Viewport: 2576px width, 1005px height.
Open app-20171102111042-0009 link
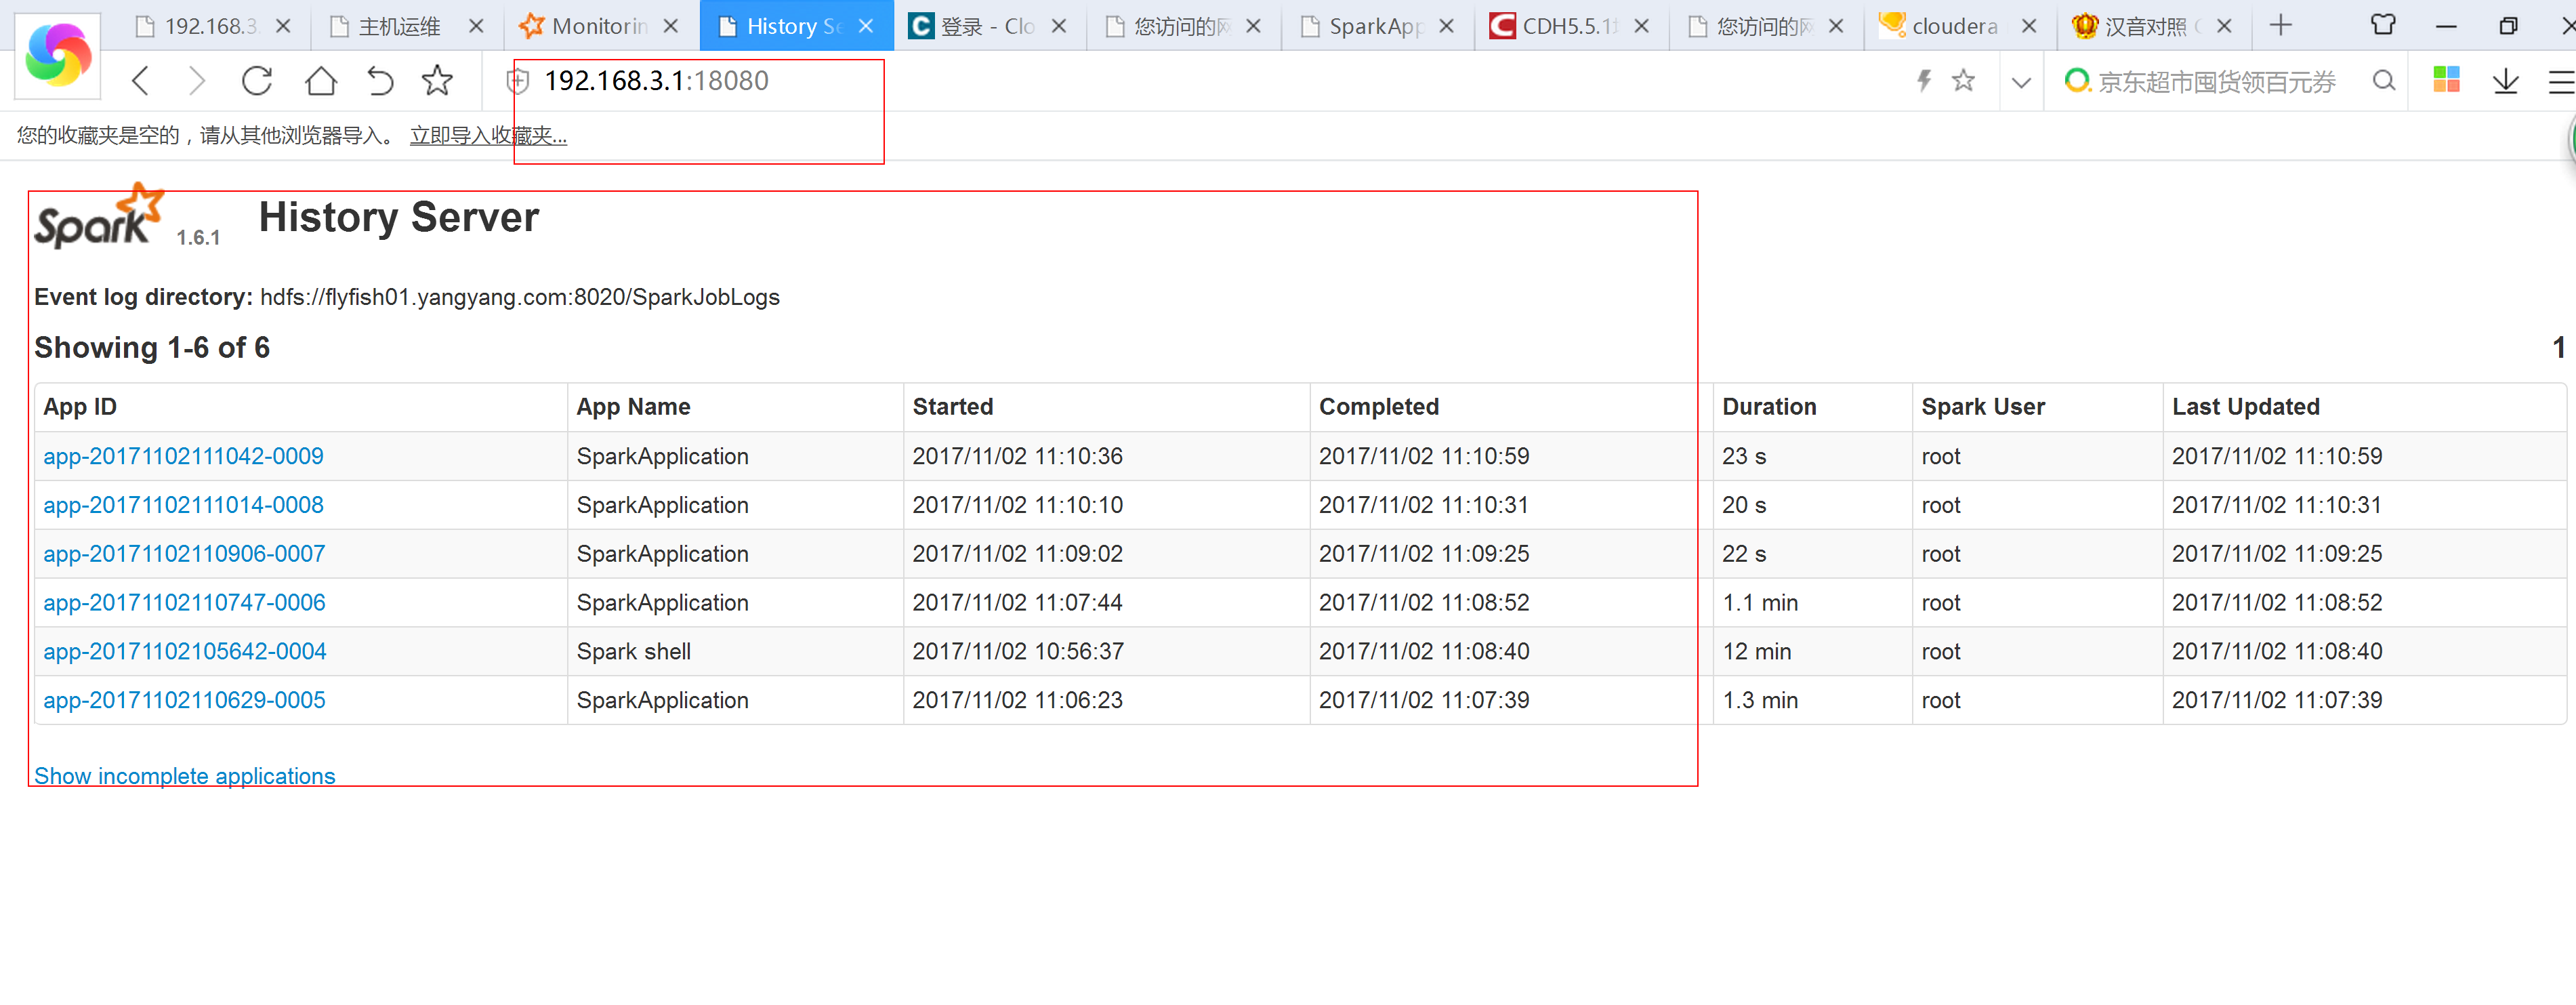point(183,456)
